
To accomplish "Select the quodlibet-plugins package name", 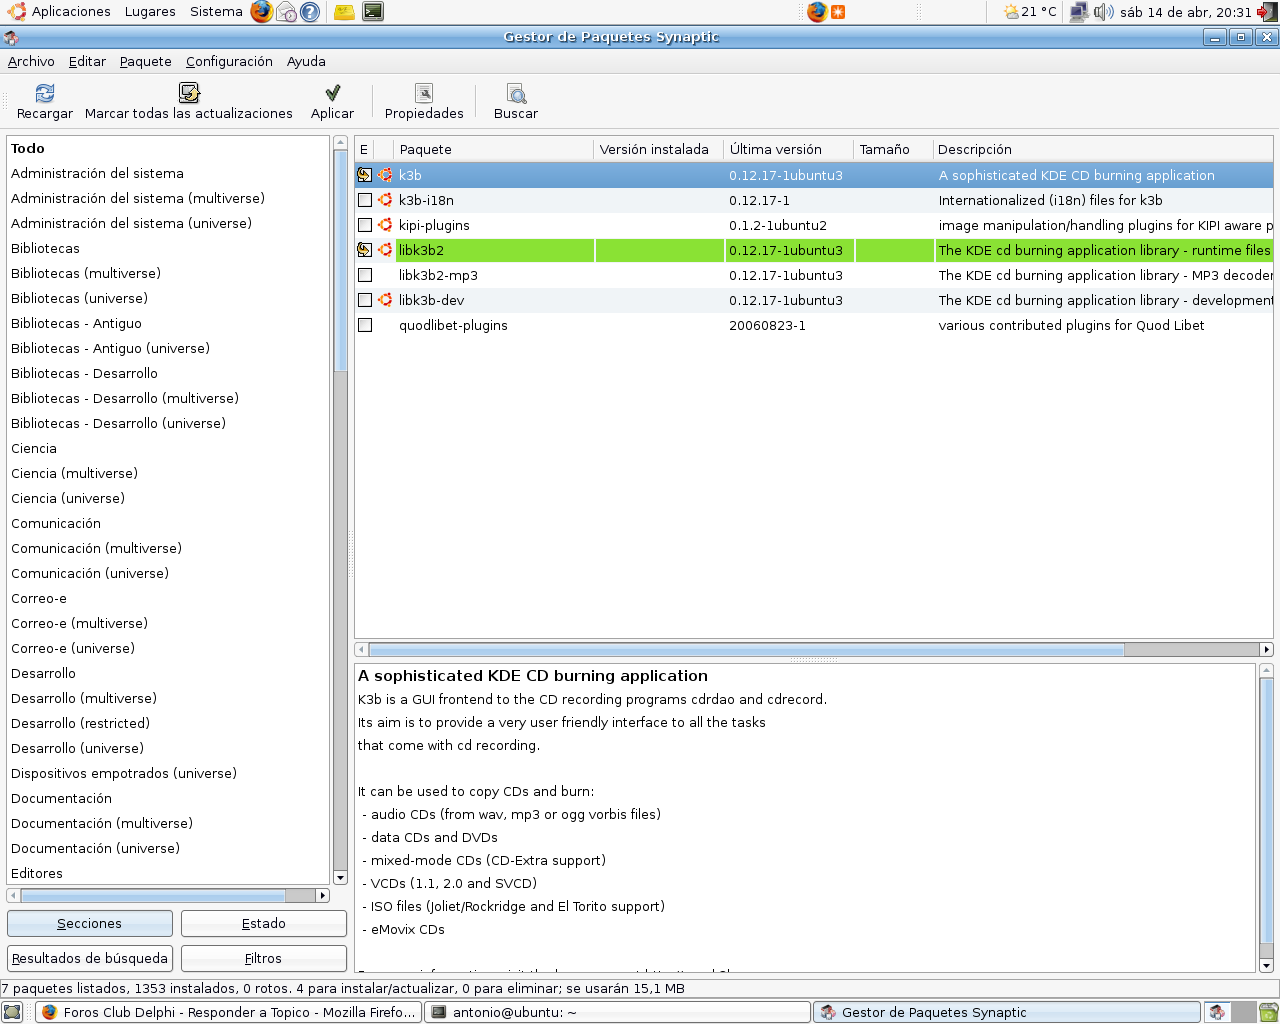I will coord(453,325).
